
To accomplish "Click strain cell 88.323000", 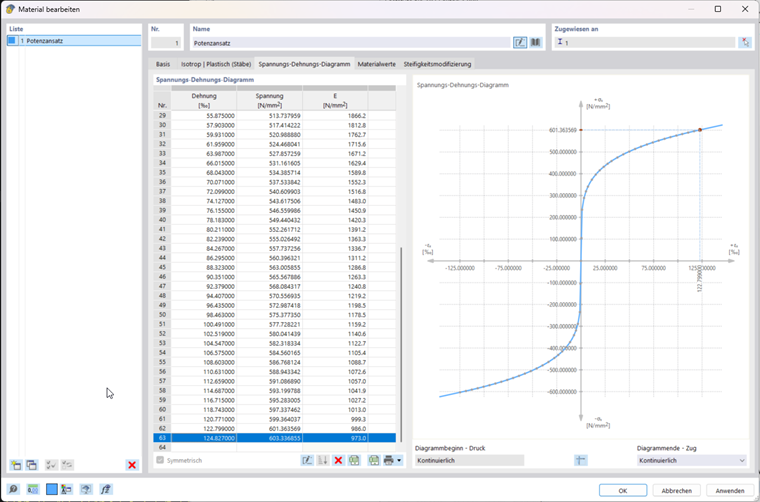I will tap(204, 267).
